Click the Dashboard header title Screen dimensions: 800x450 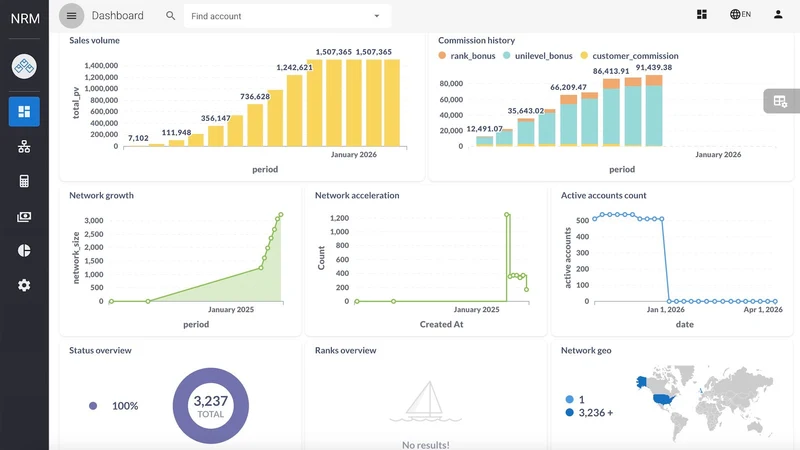coord(117,16)
